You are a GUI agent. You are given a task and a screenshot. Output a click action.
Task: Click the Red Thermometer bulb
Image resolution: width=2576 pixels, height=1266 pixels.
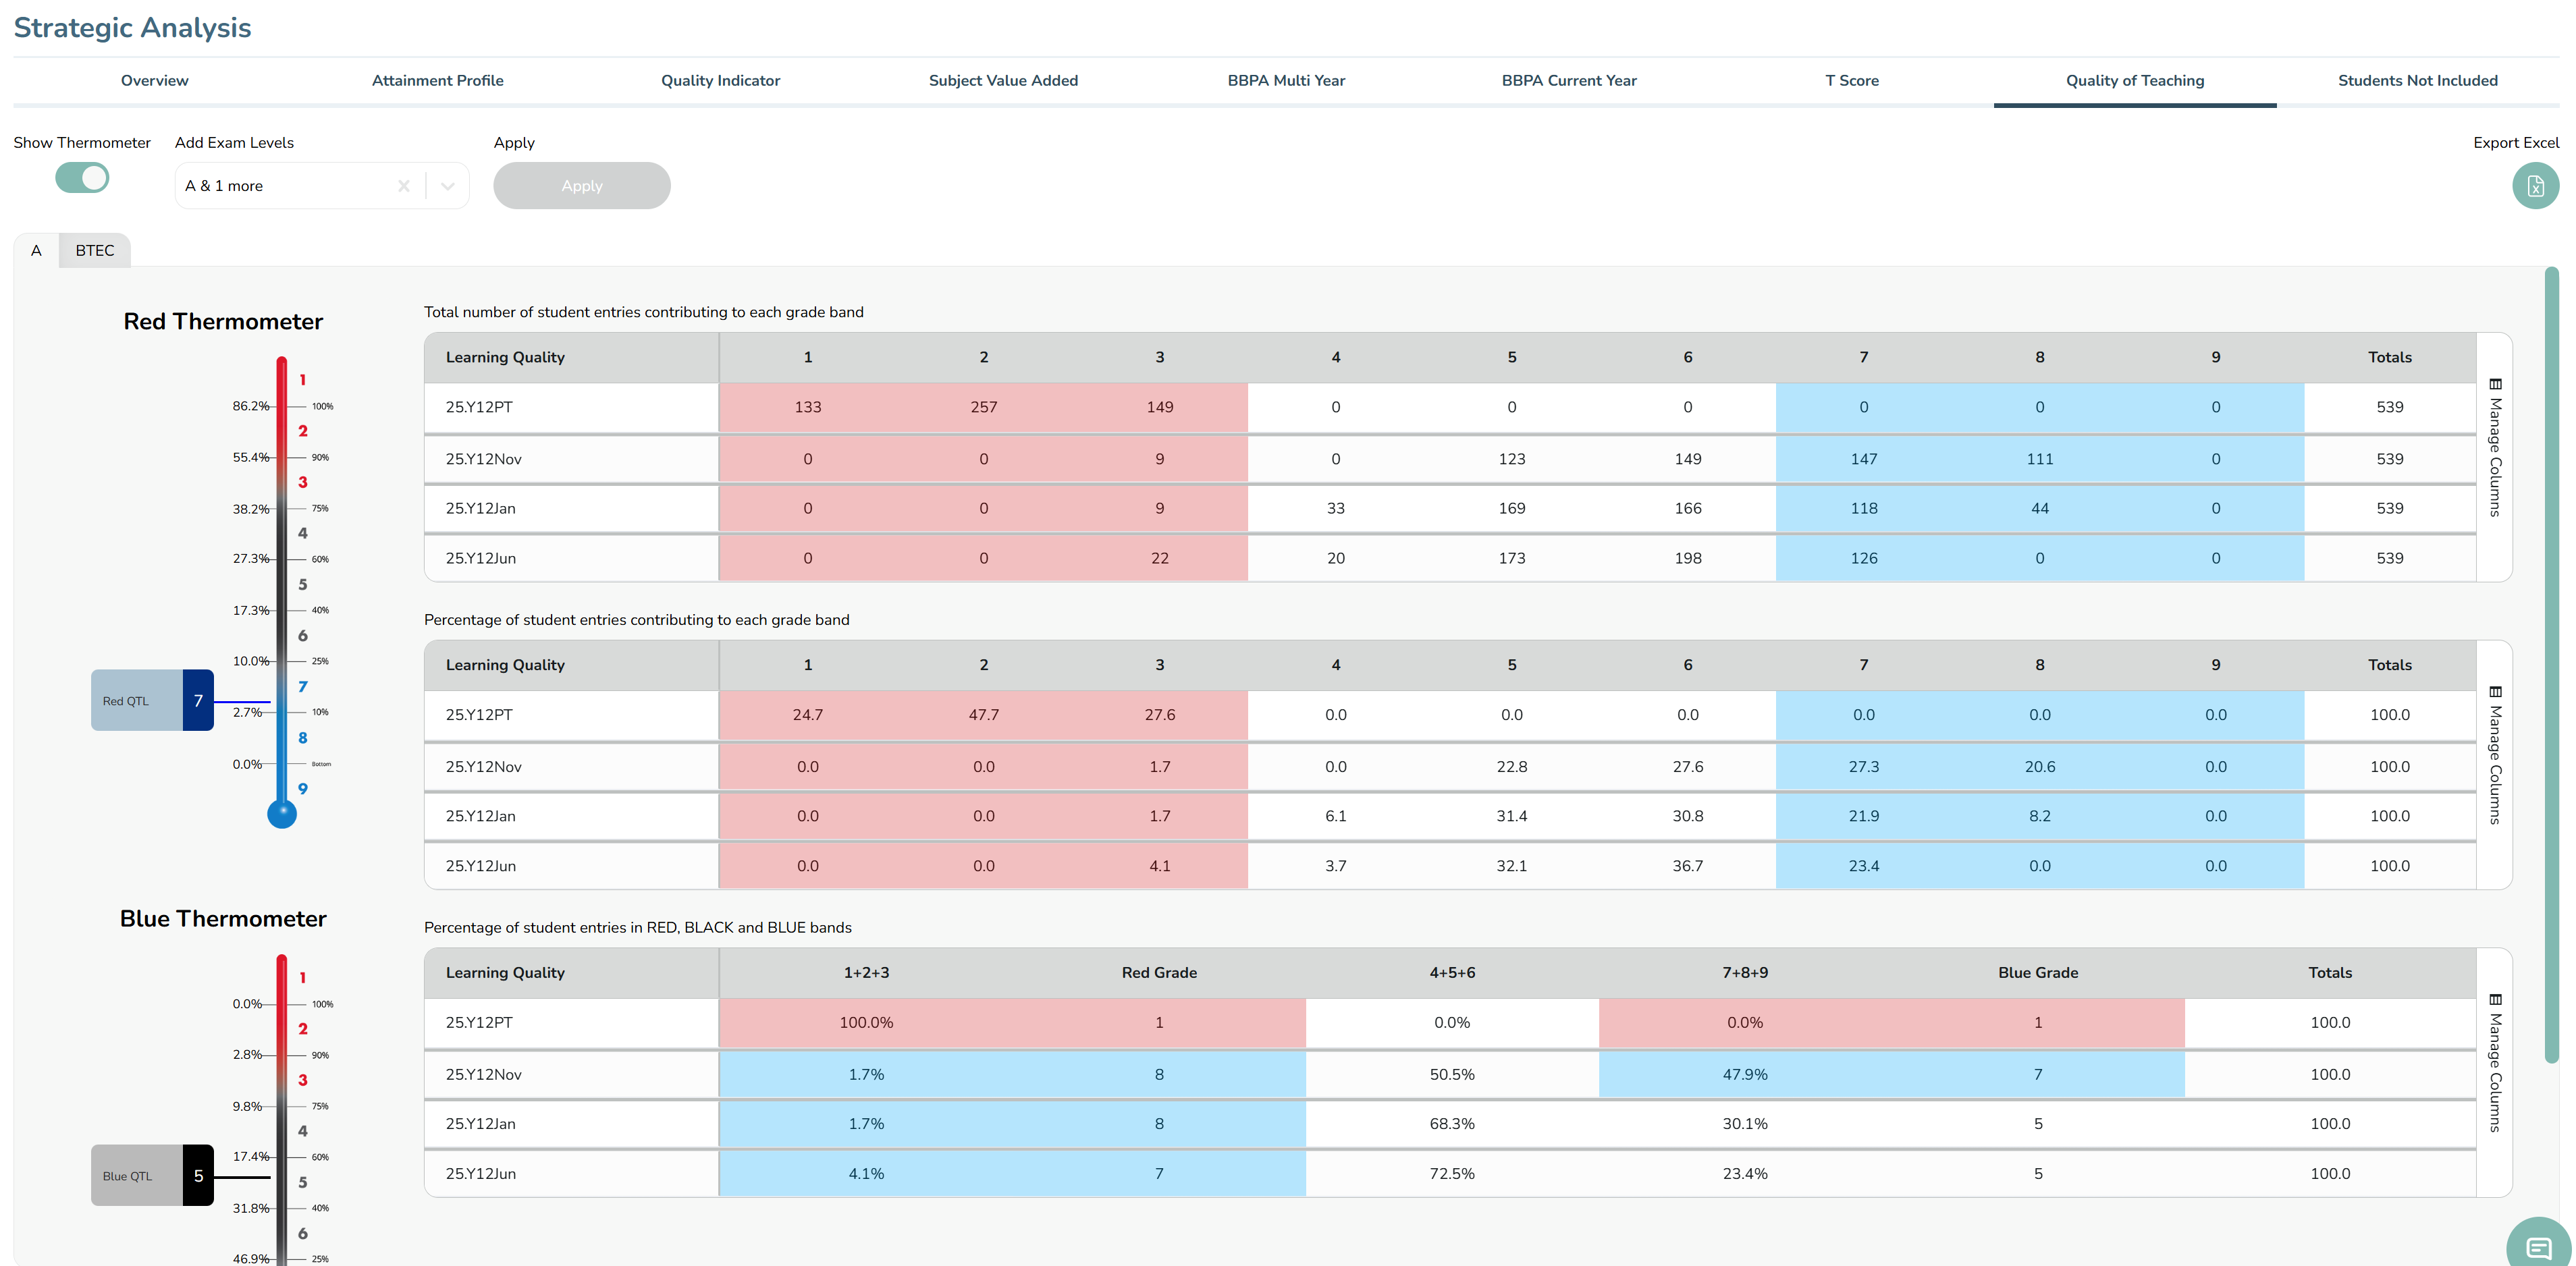282,814
